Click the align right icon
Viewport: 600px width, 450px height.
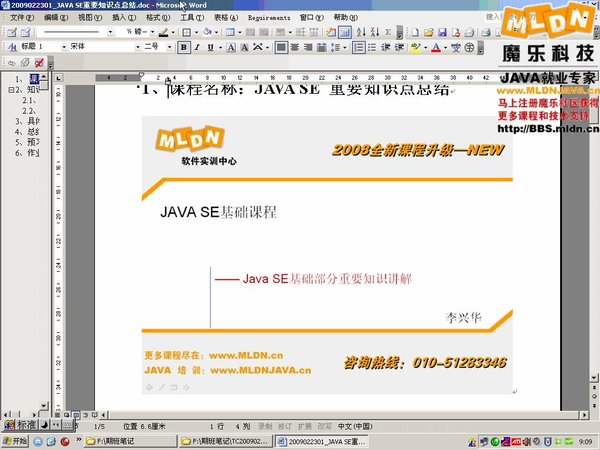tap(308, 47)
